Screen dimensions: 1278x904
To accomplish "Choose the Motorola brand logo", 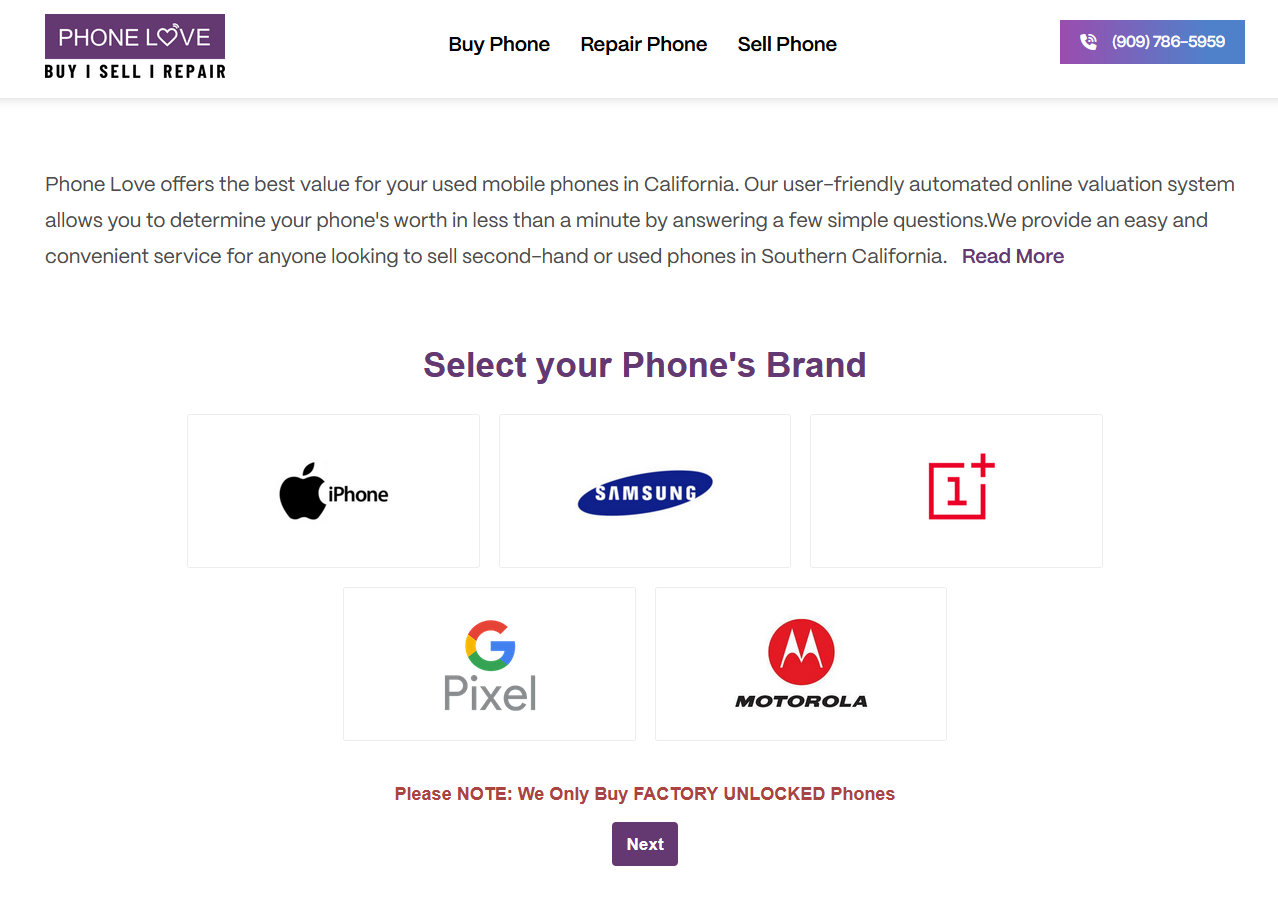I will tap(801, 663).
